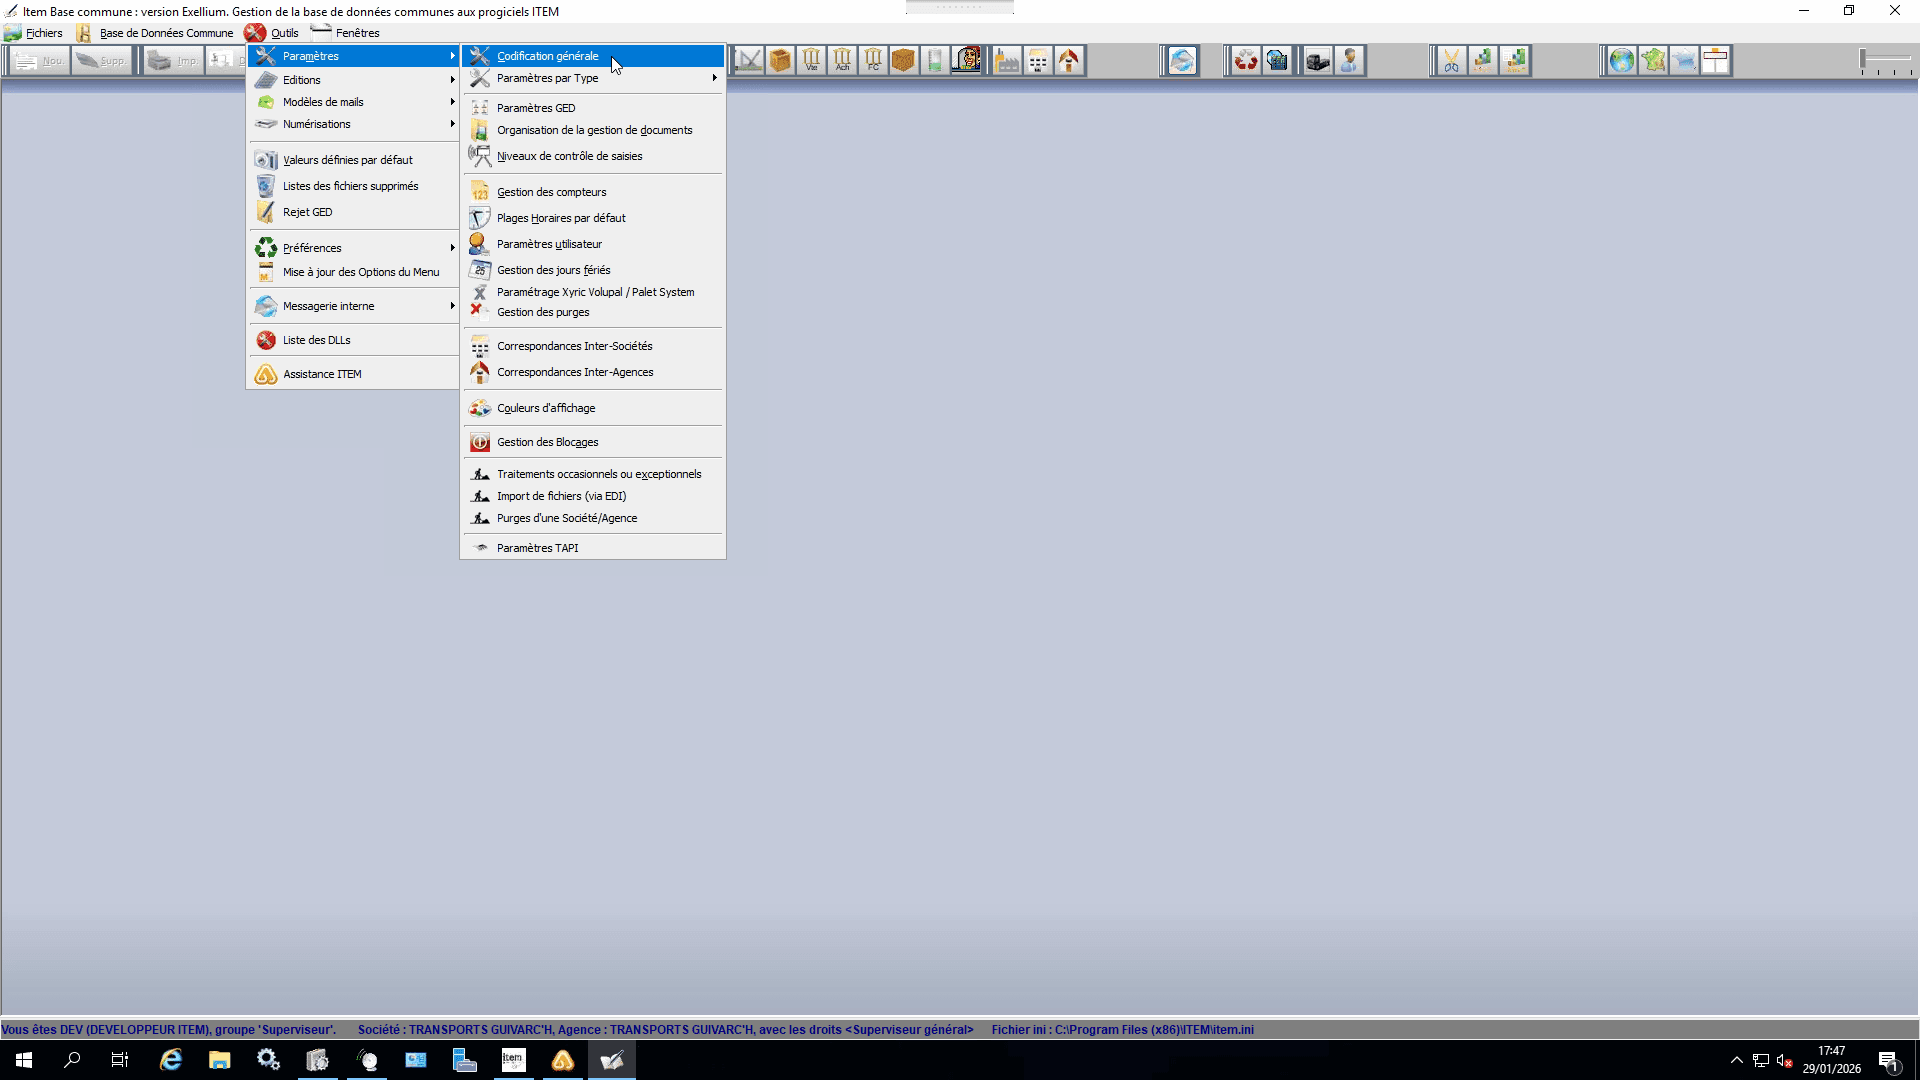Image resolution: width=1920 pixels, height=1080 pixels.
Task: Open the Fichiers menu
Action: pos(34,33)
